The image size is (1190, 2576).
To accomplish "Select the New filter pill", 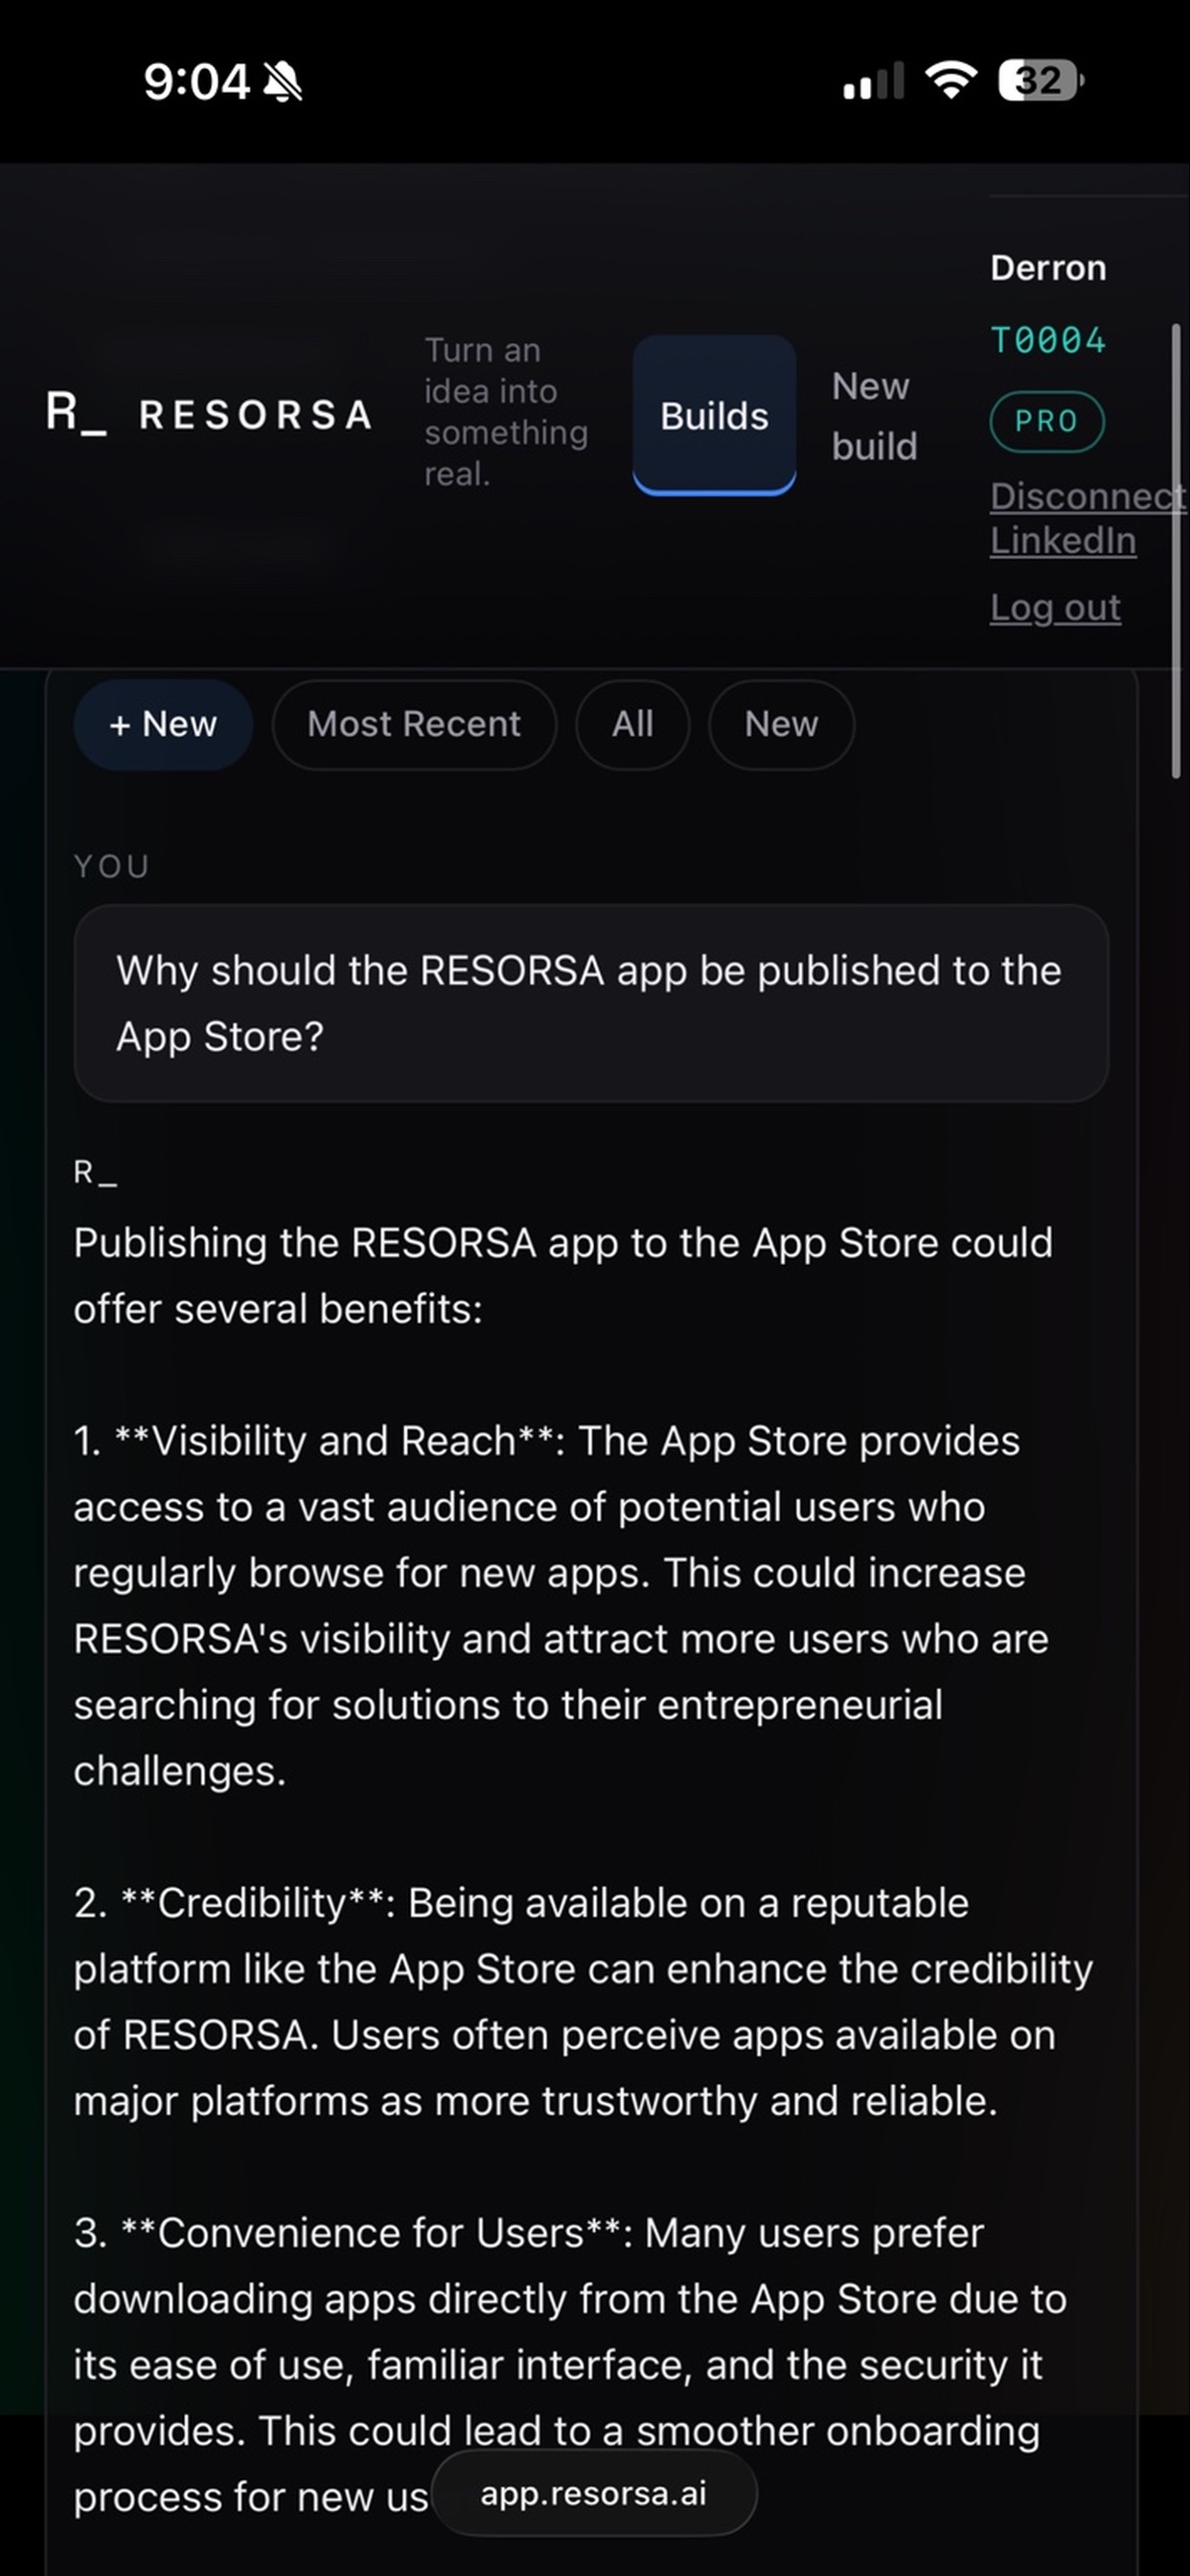I will click(x=781, y=724).
